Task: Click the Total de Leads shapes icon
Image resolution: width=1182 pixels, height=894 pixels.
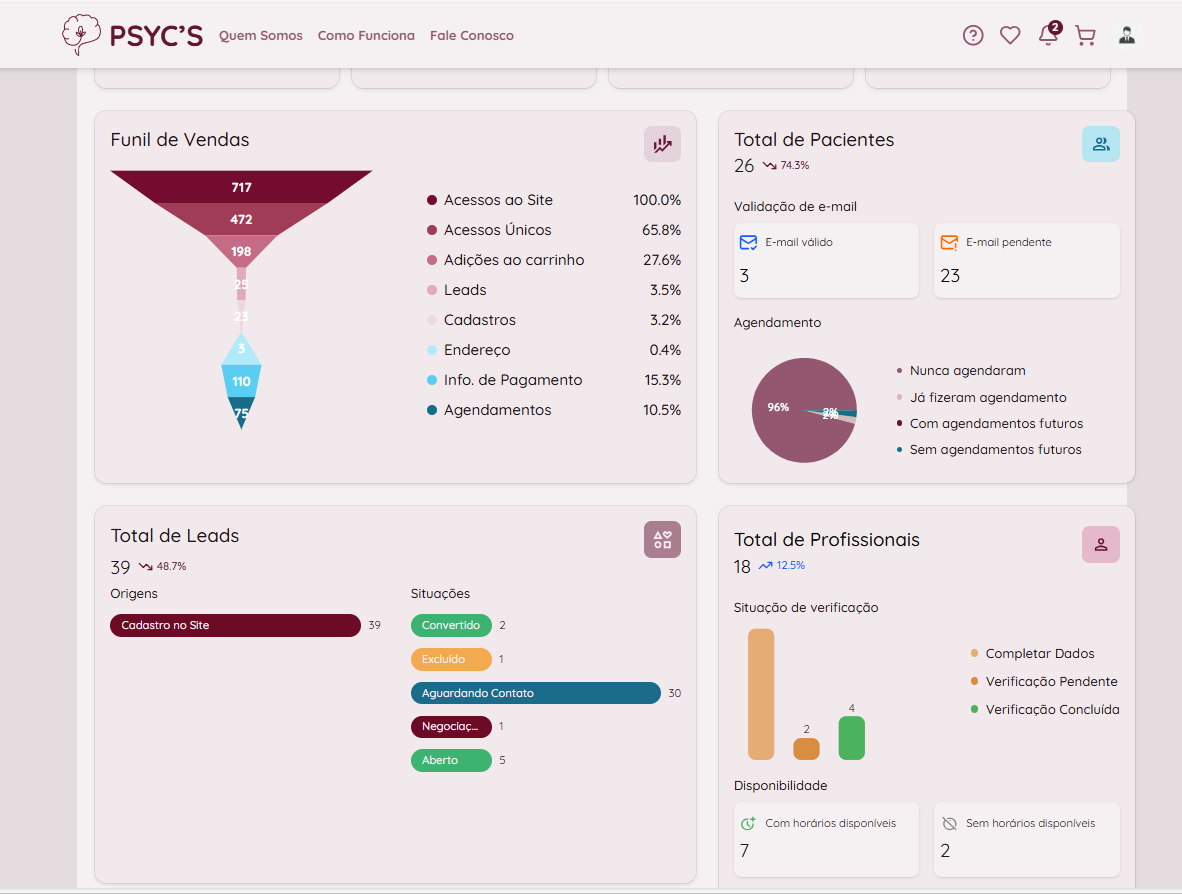Action: click(662, 540)
